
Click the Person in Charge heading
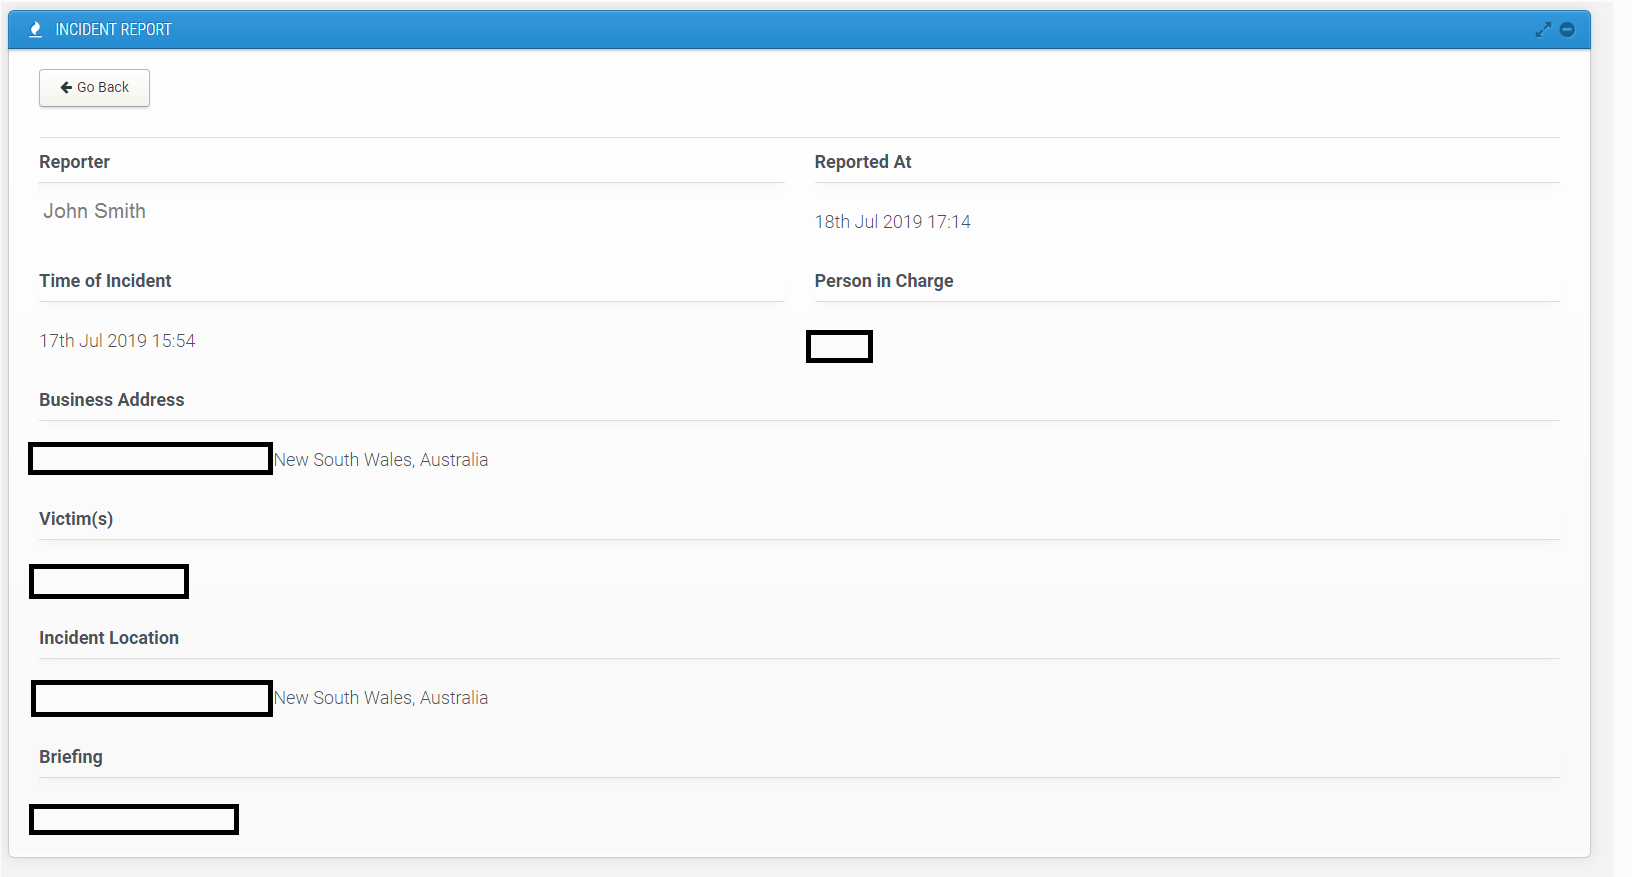coord(883,281)
